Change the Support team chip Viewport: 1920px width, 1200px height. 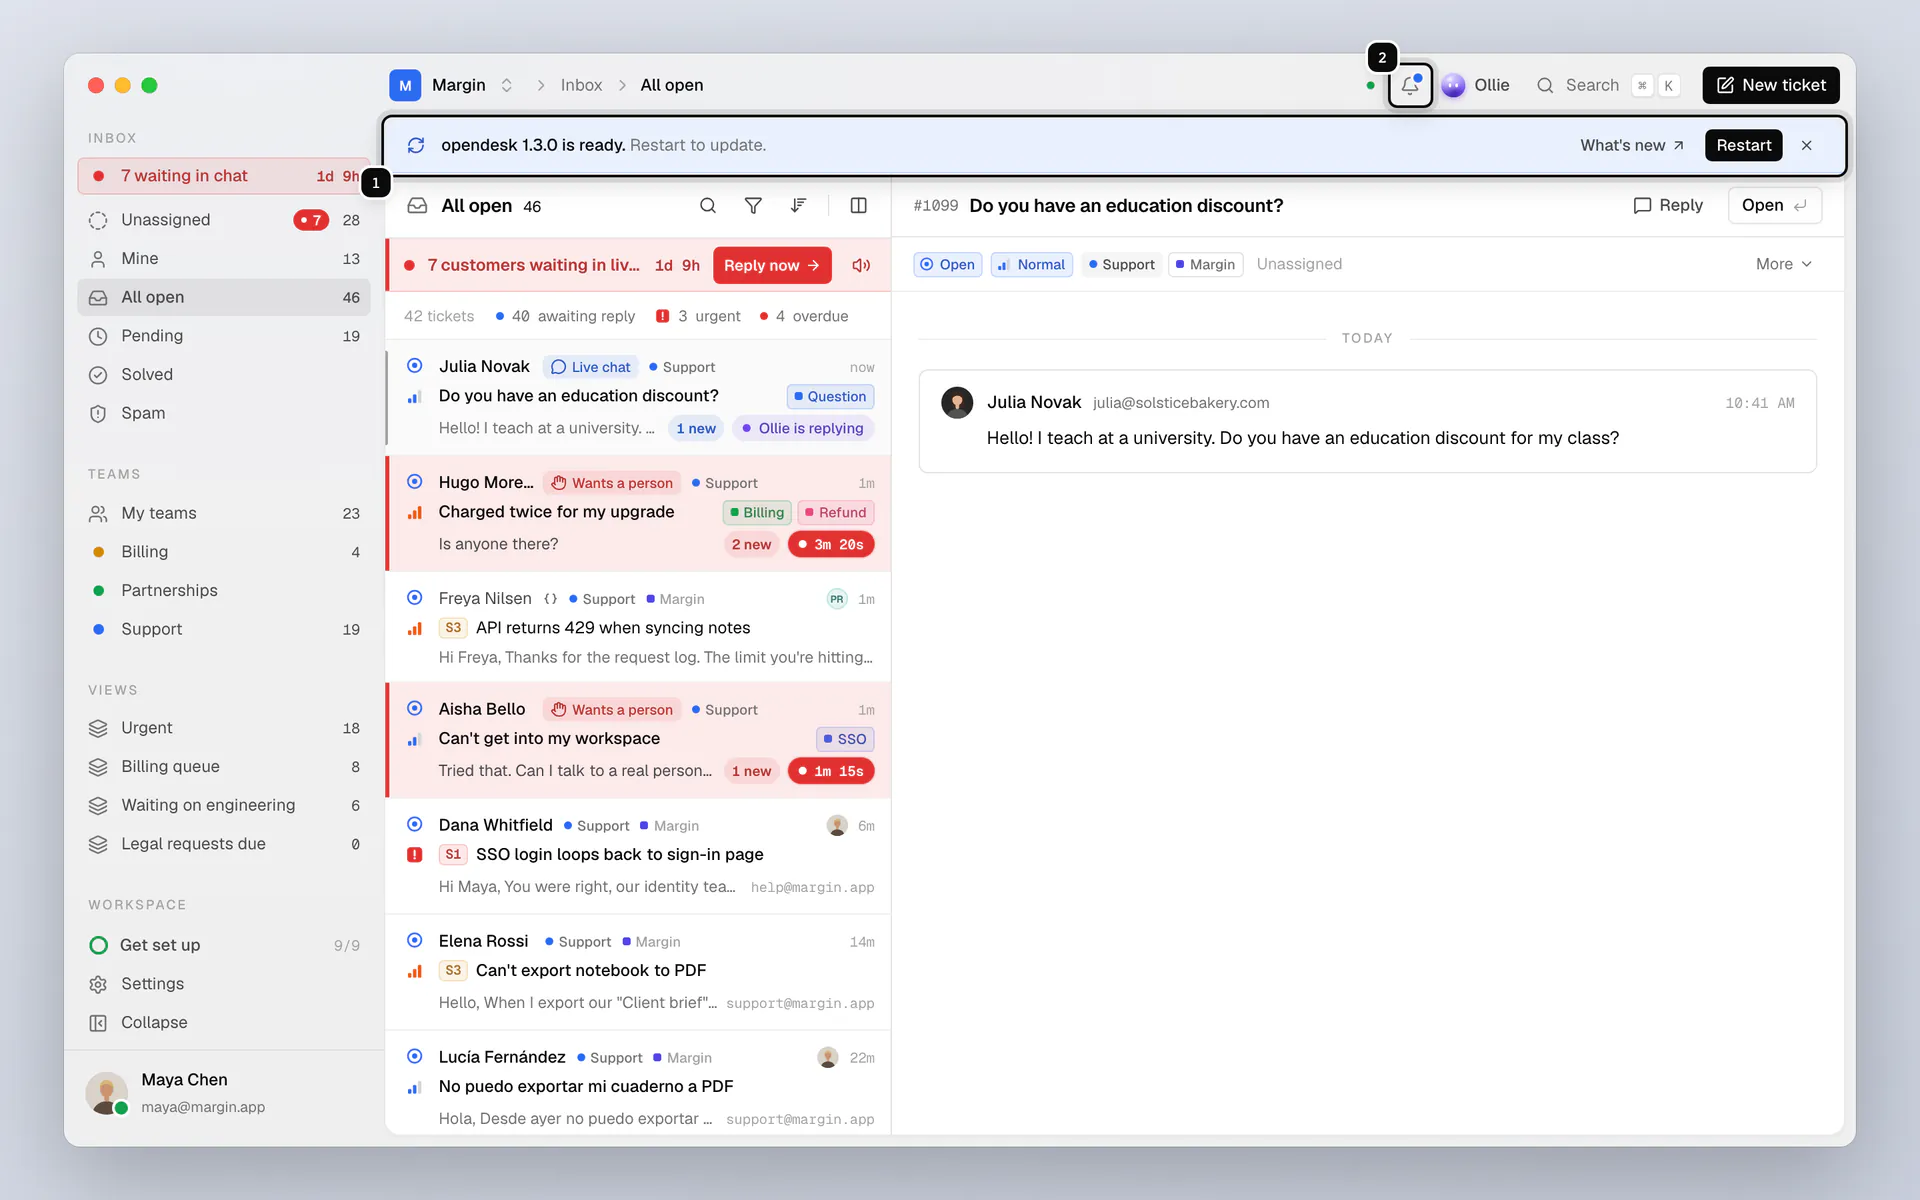1121,264
